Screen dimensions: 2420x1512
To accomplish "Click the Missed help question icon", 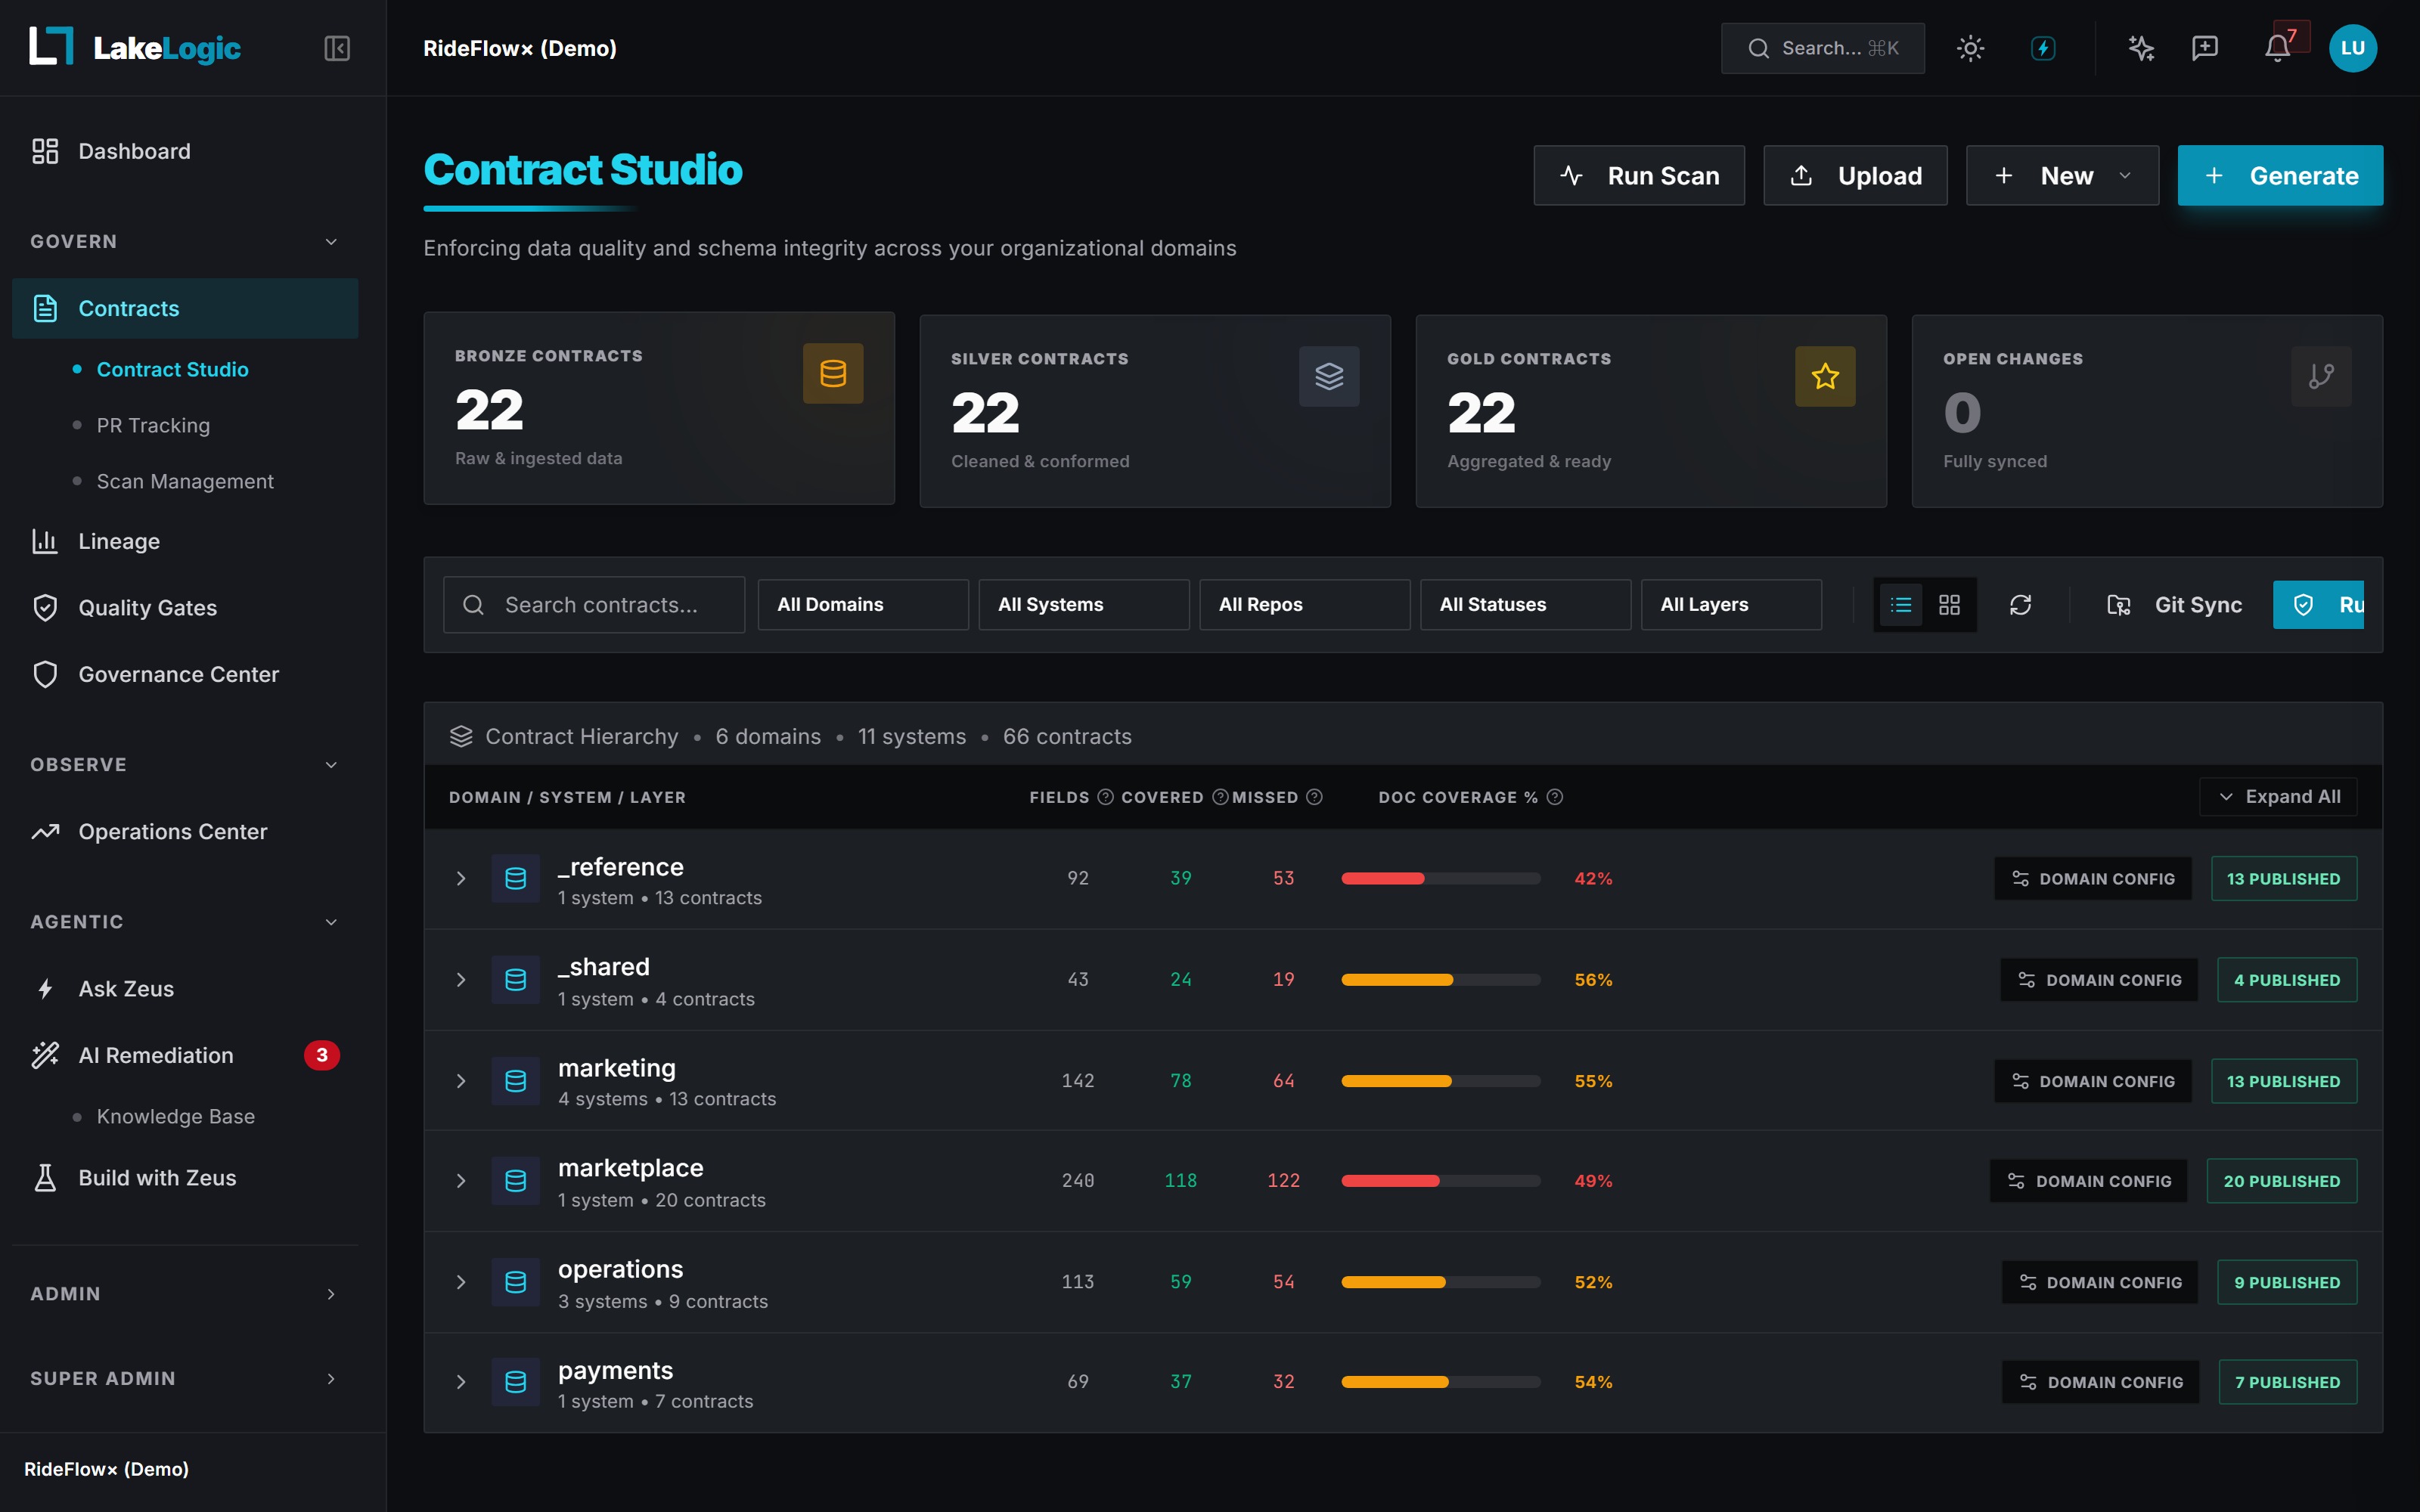I will point(1315,797).
